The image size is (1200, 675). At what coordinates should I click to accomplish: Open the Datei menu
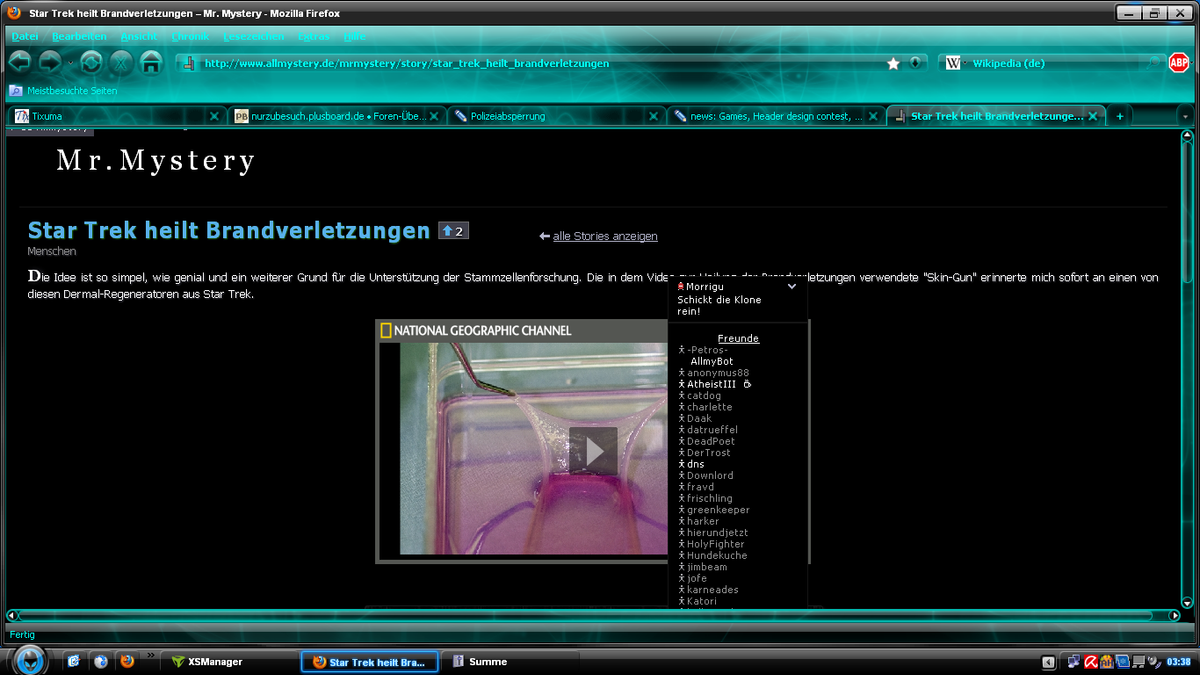[25, 36]
